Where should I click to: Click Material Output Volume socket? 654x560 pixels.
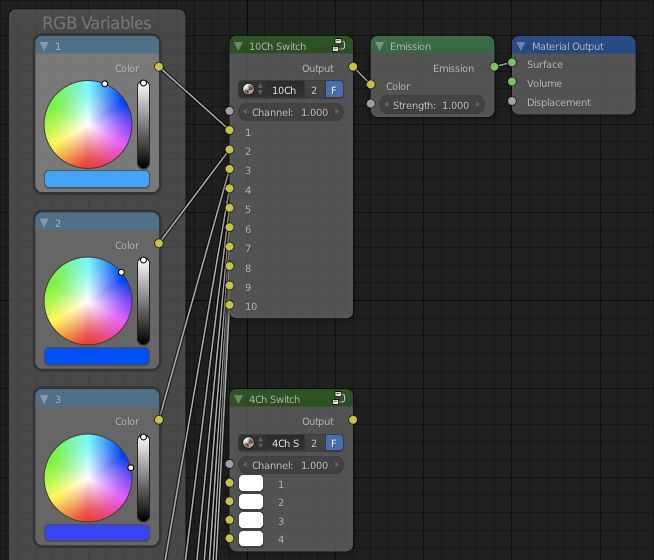click(x=512, y=82)
